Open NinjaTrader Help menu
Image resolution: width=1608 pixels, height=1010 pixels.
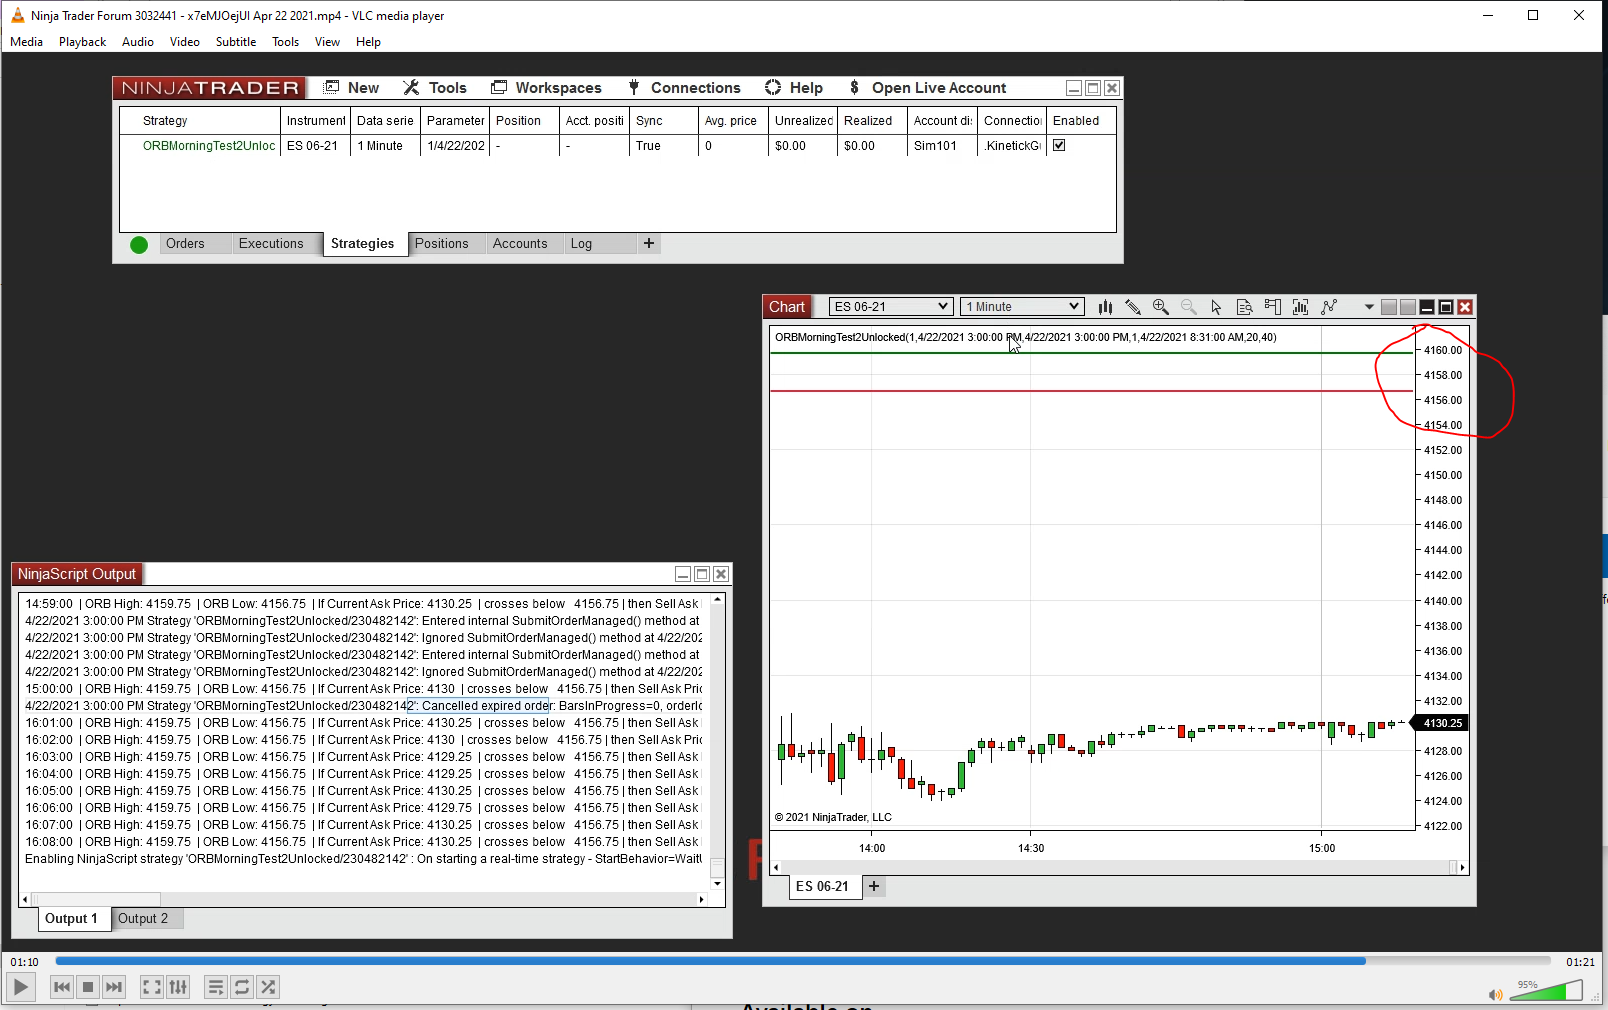[x=794, y=88]
